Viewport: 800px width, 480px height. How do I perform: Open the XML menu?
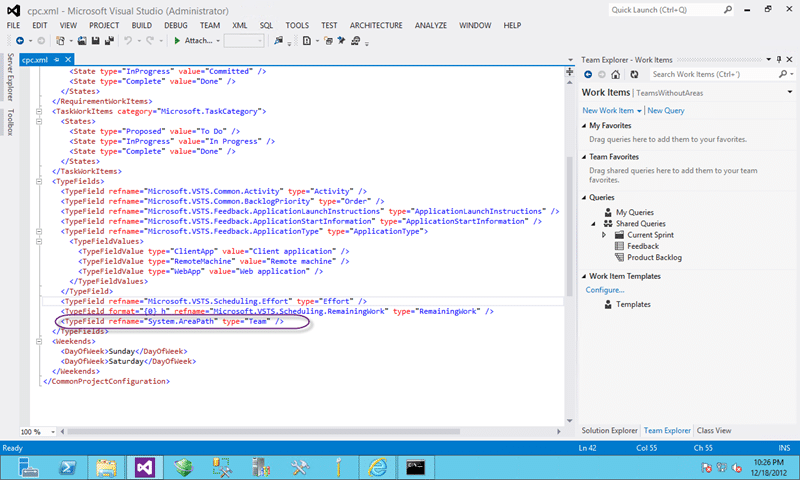(x=240, y=25)
